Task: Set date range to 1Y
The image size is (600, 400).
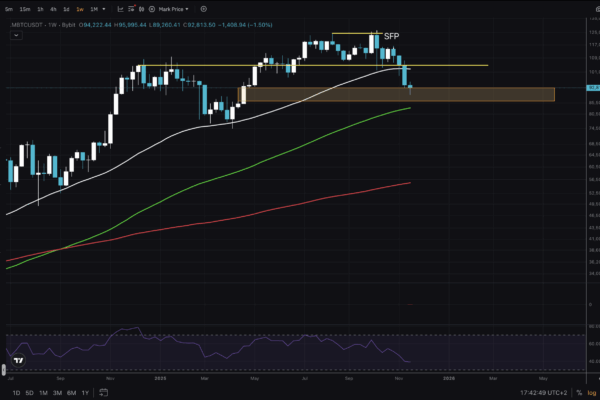Action: (x=85, y=392)
